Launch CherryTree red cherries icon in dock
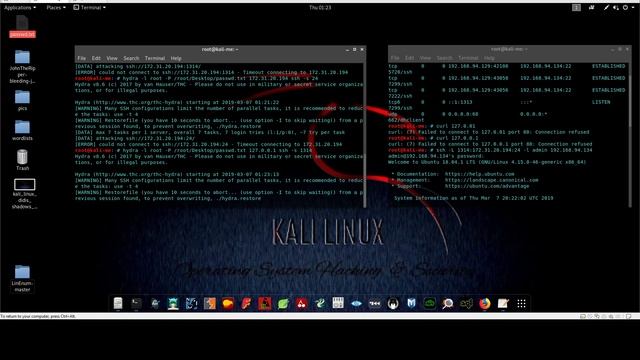The image size is (640, 360). tap(301, 303)
